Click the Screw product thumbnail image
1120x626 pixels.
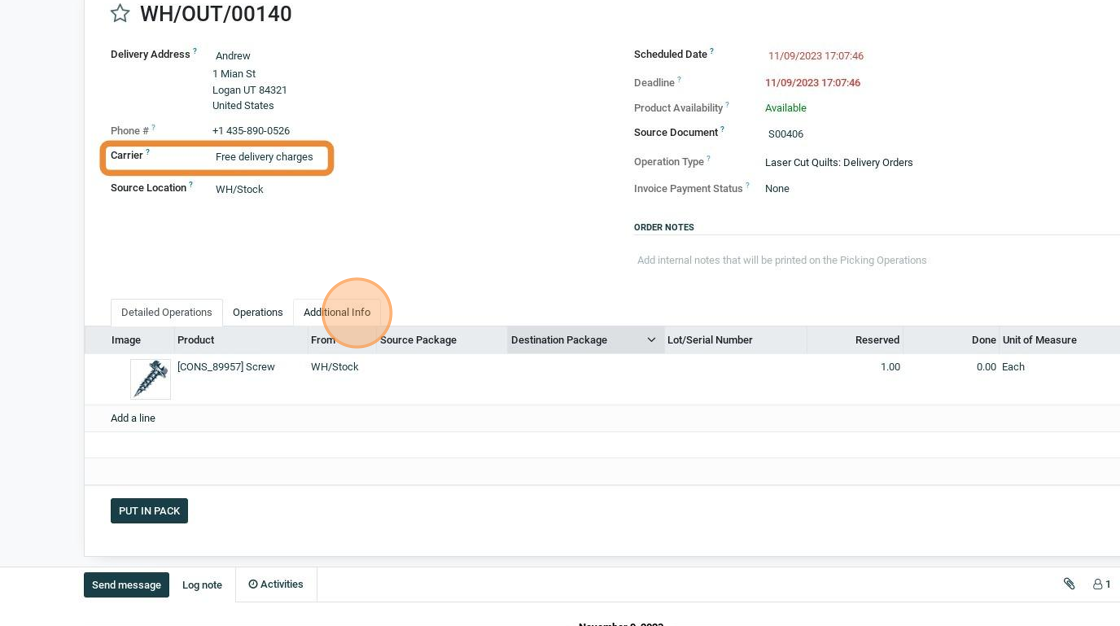pyautogui.click(x=151, y=379)
